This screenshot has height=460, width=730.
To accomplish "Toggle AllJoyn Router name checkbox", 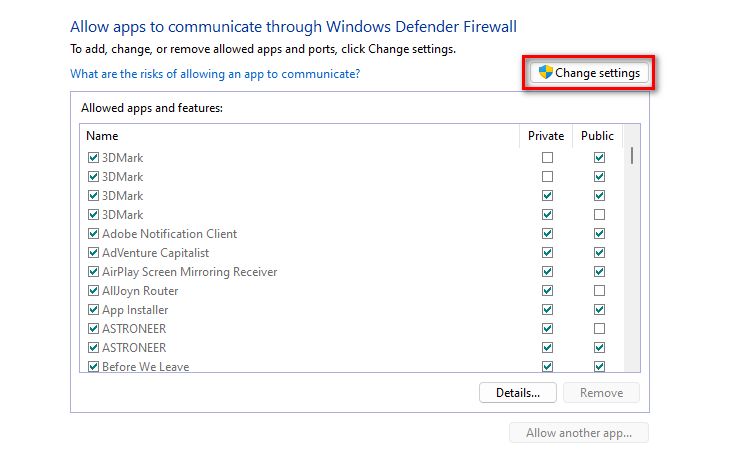I will (93, 291).
